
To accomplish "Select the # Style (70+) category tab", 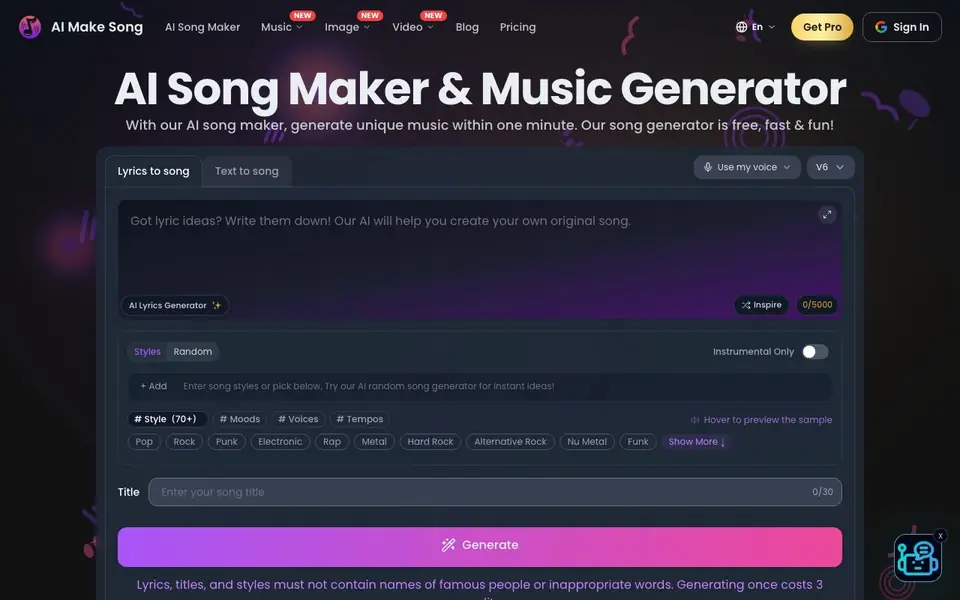I will tap(167, 419).
